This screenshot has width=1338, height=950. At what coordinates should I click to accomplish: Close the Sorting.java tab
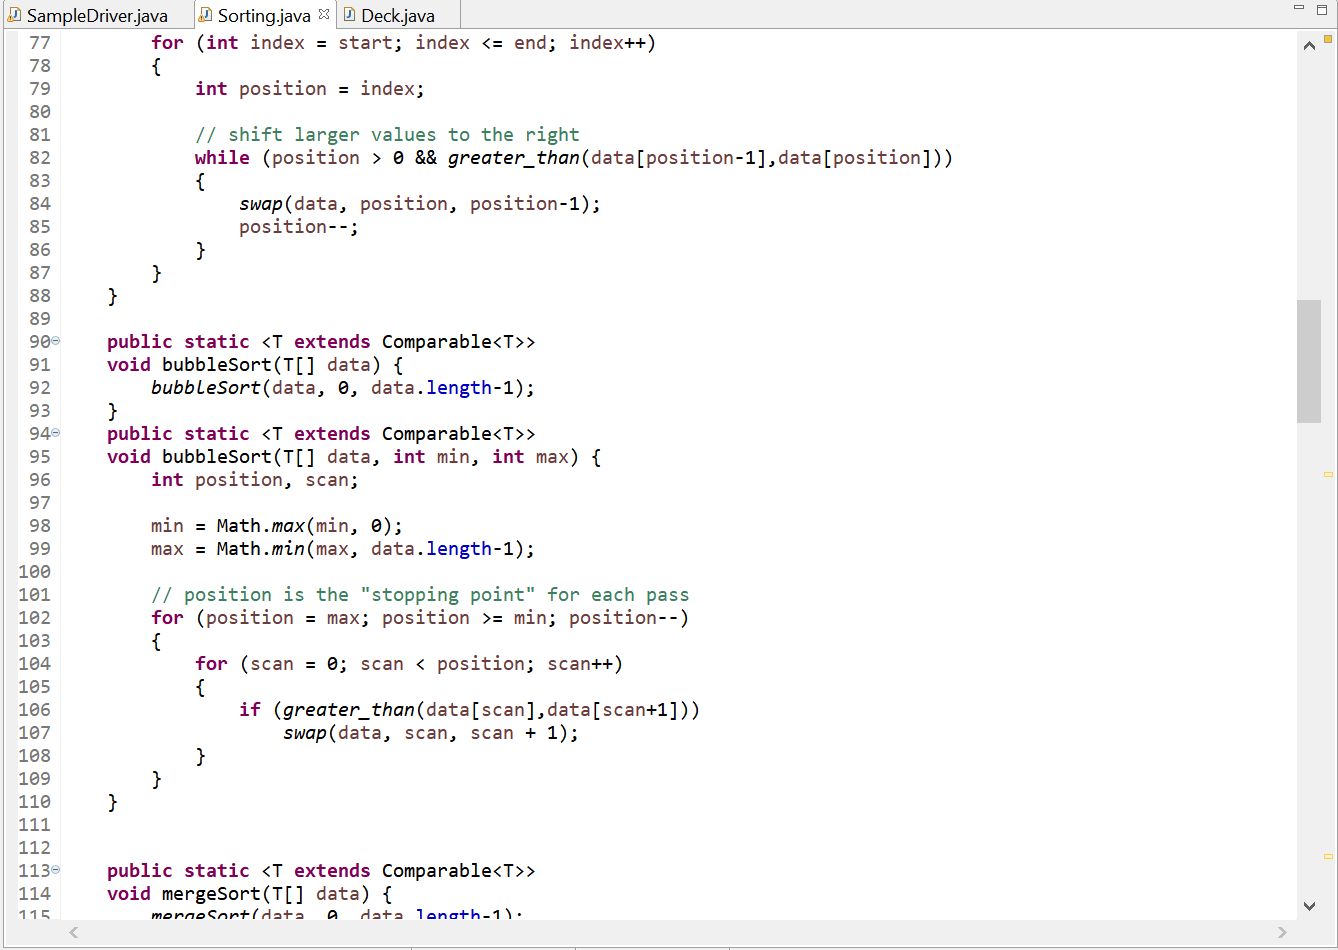(x=325, y=14)
